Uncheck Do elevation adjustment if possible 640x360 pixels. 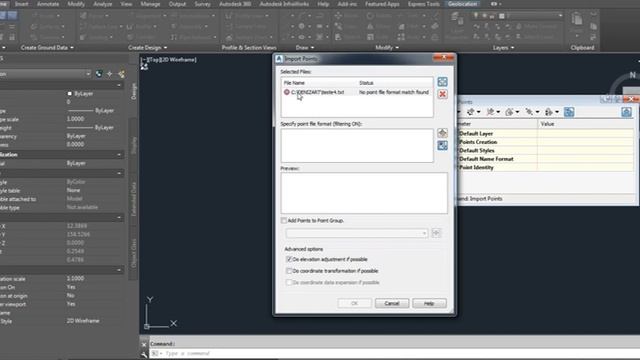click(x=289, y=259)
